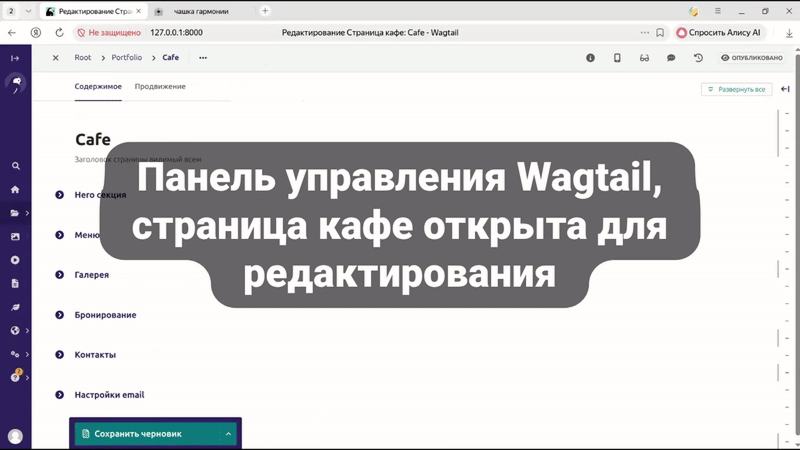The height and width of the screenshot is (450, 800).
Task: Click Развернуть все button
Action: [x=737, y=89]
